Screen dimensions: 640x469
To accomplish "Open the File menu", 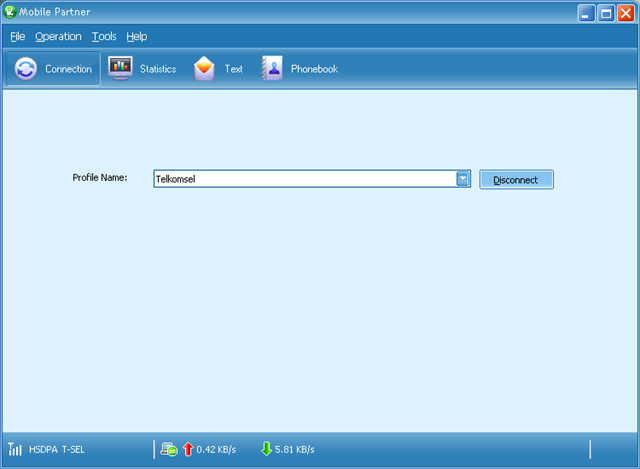I will click(18, 36).
